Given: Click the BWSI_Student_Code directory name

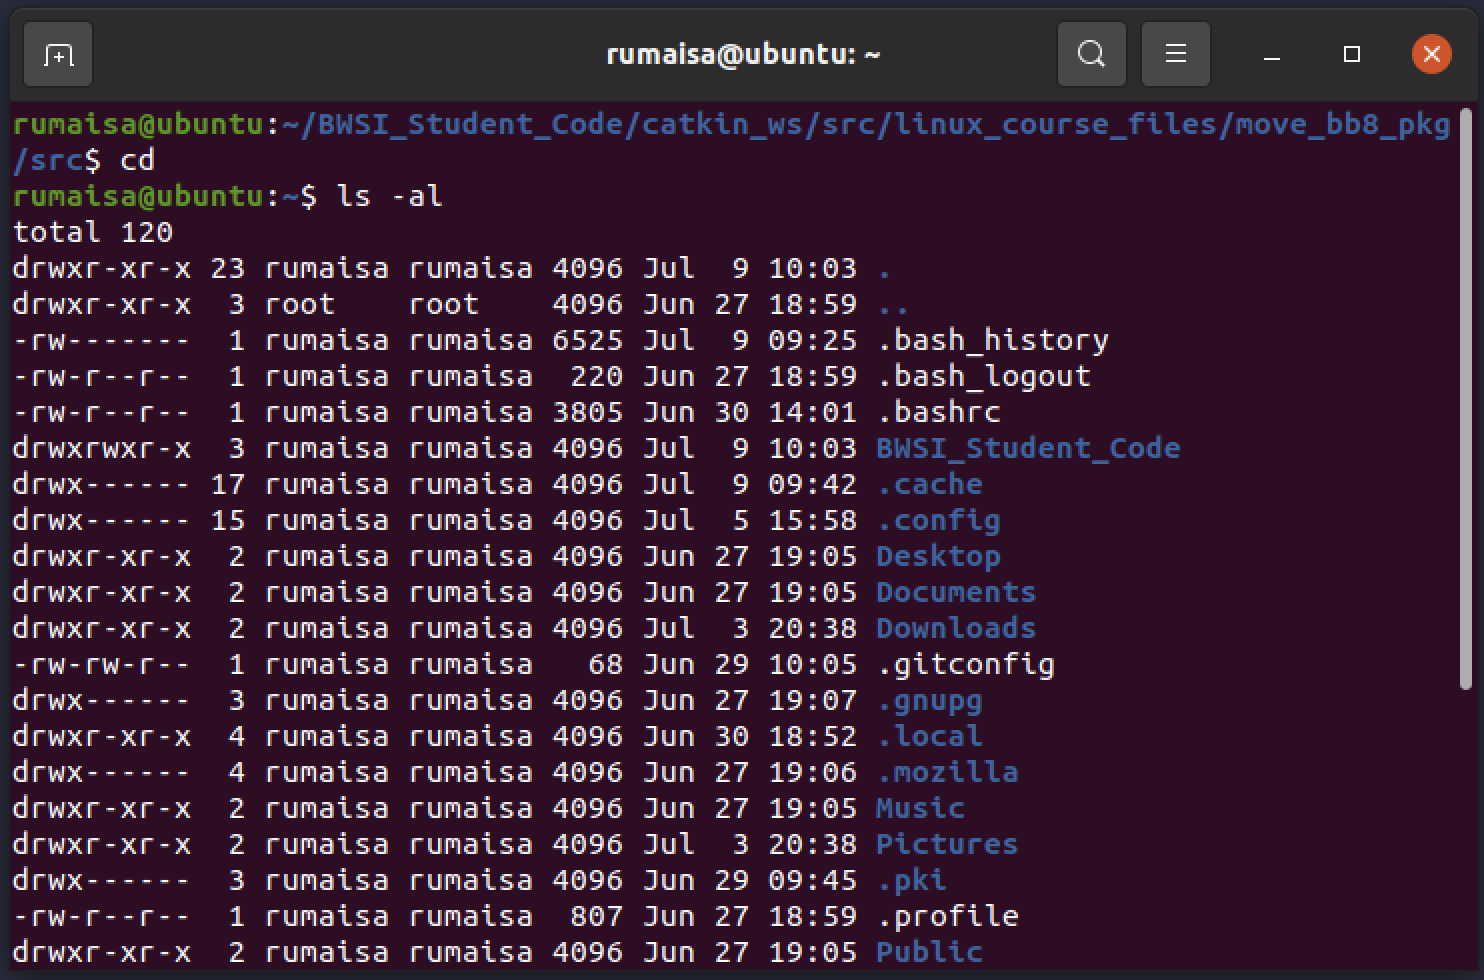Looking at the screenshot, I should [x=1028, y=448].
